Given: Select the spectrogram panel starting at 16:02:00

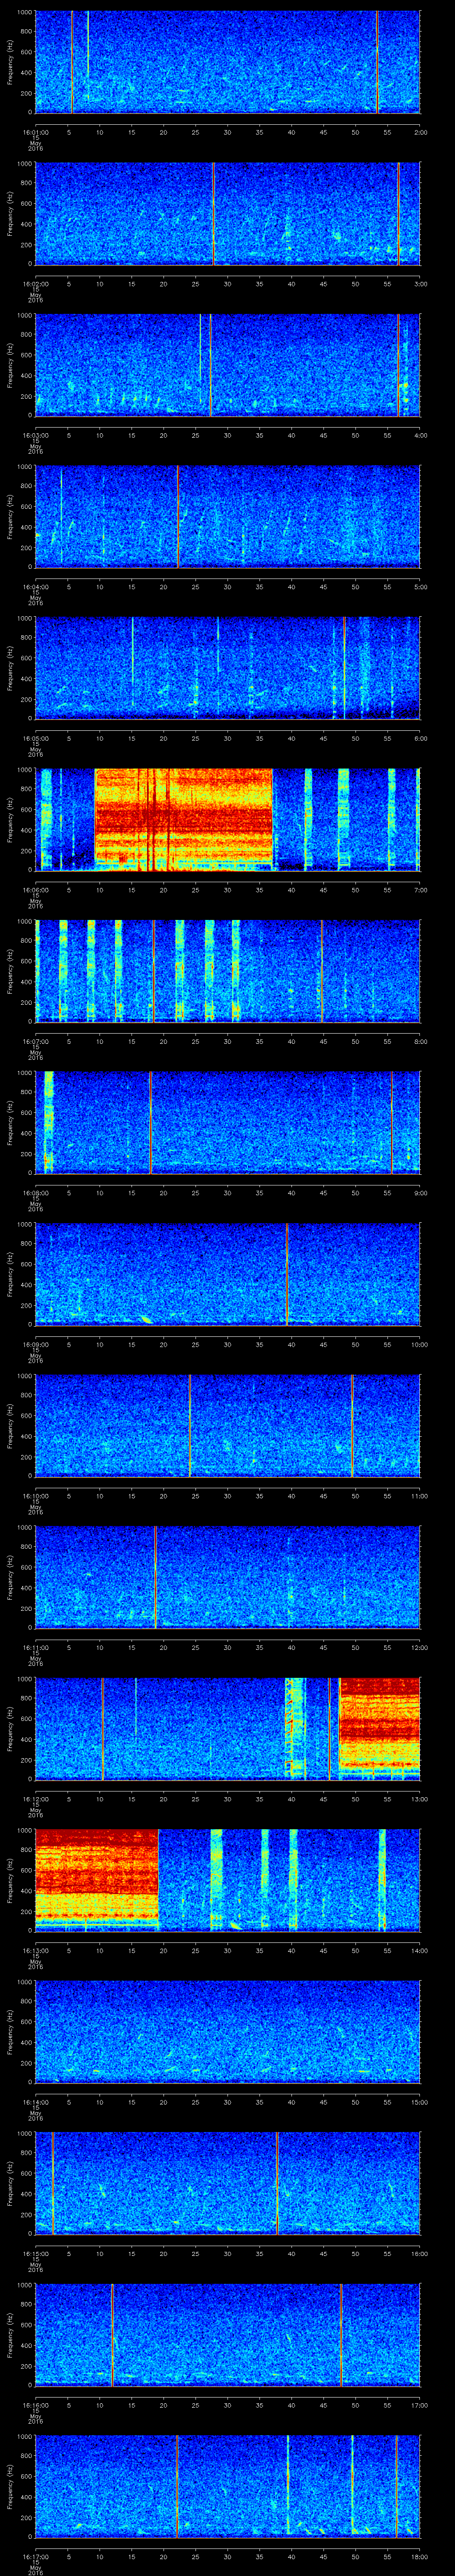Looking at the screenshot, I should 227,213.
